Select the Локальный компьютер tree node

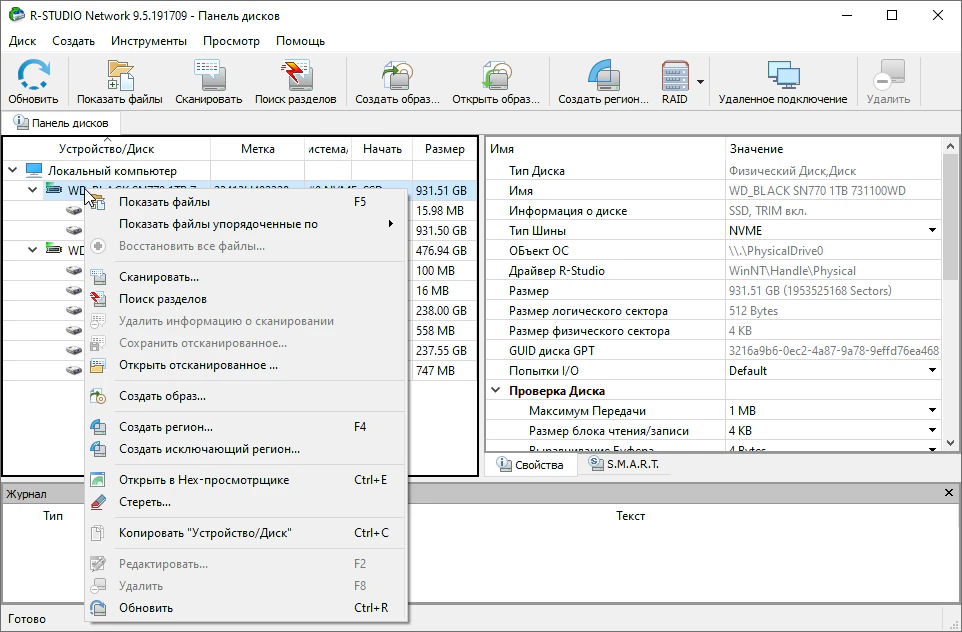(112, 171)
